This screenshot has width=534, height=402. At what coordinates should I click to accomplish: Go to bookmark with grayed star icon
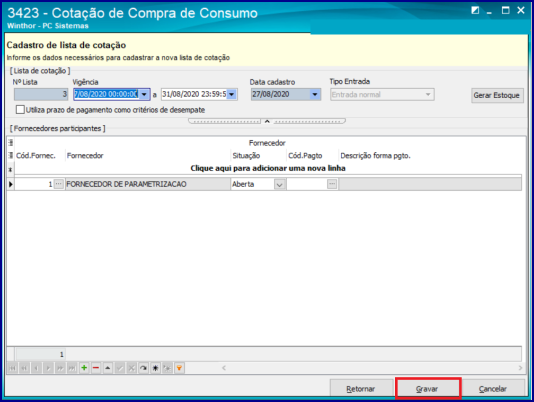tap(167, 368)
